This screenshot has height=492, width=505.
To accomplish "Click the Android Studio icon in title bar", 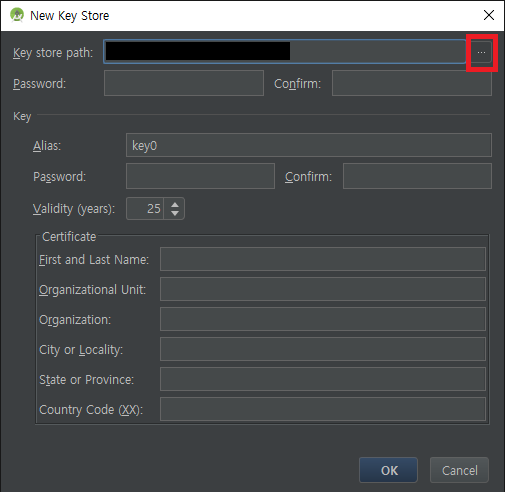I will (17, 15).
